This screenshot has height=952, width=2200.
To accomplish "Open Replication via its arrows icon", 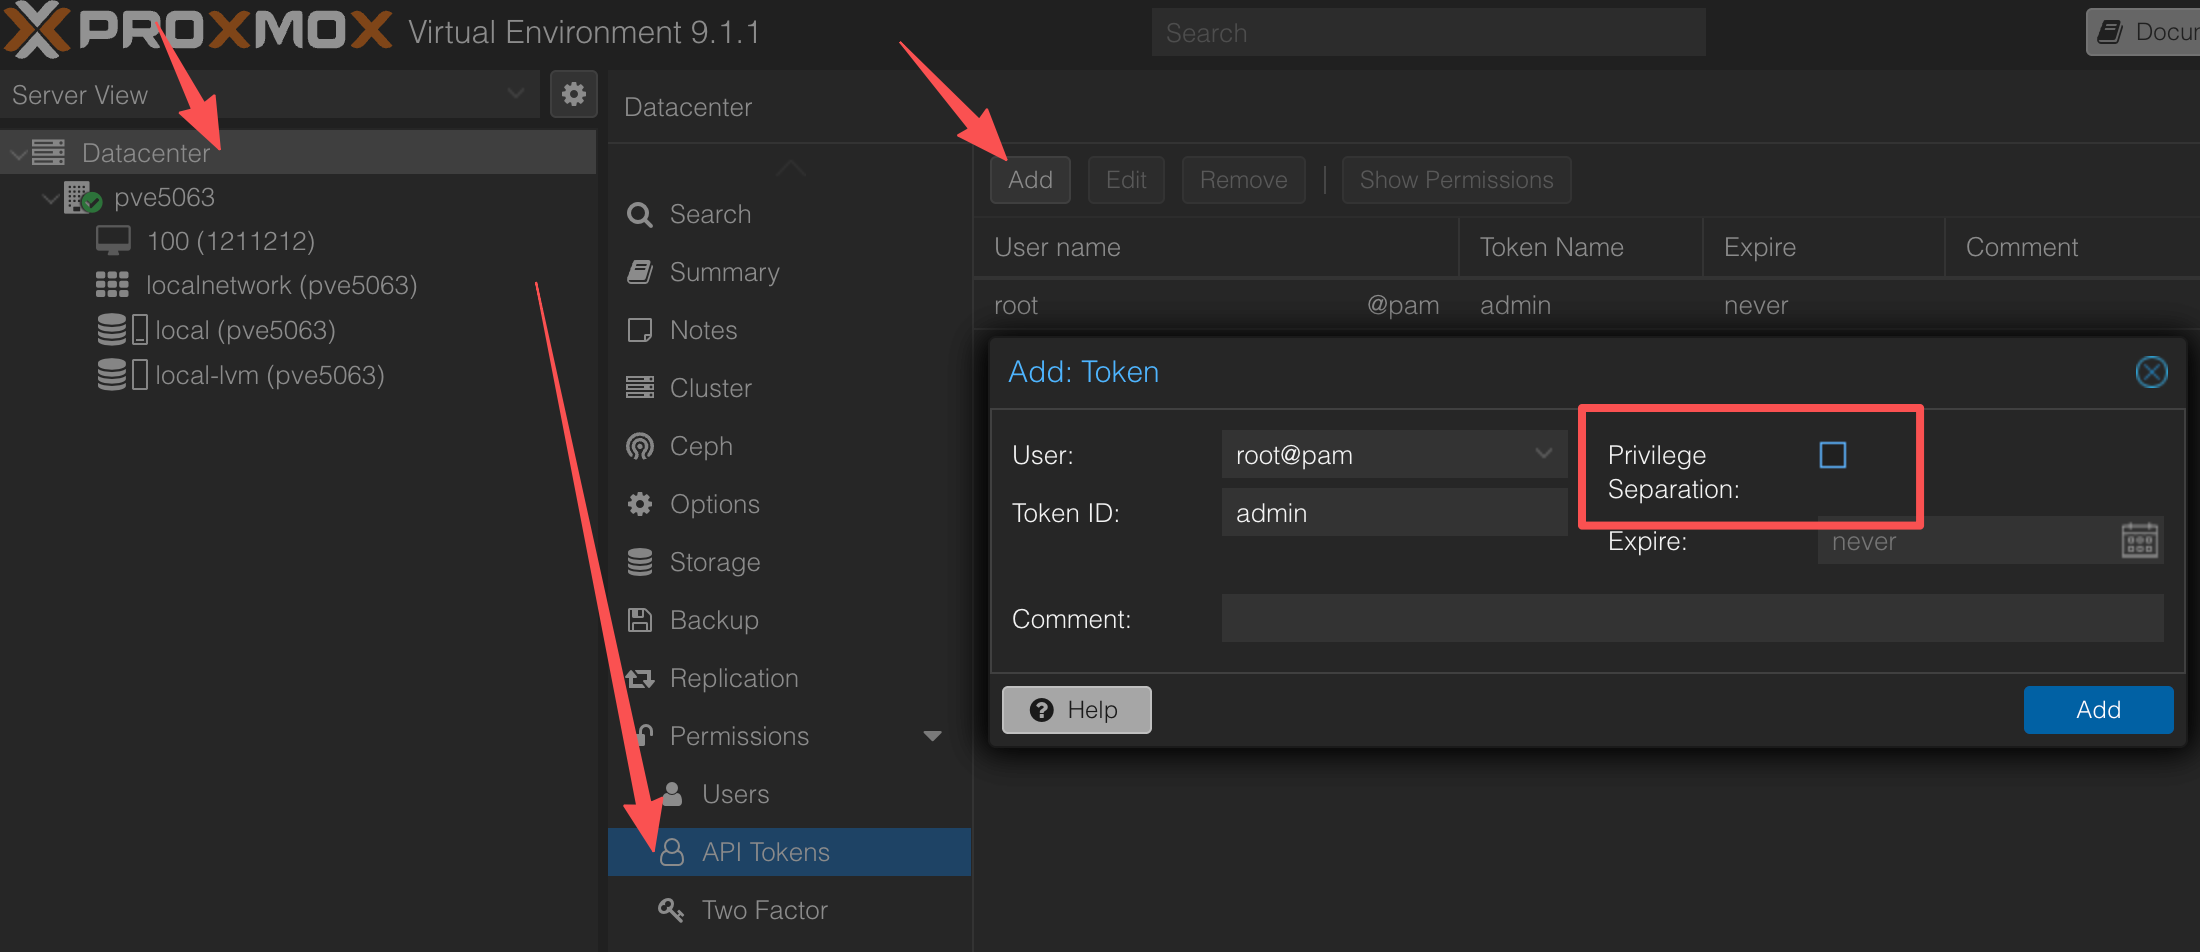I will pos(640,678).
